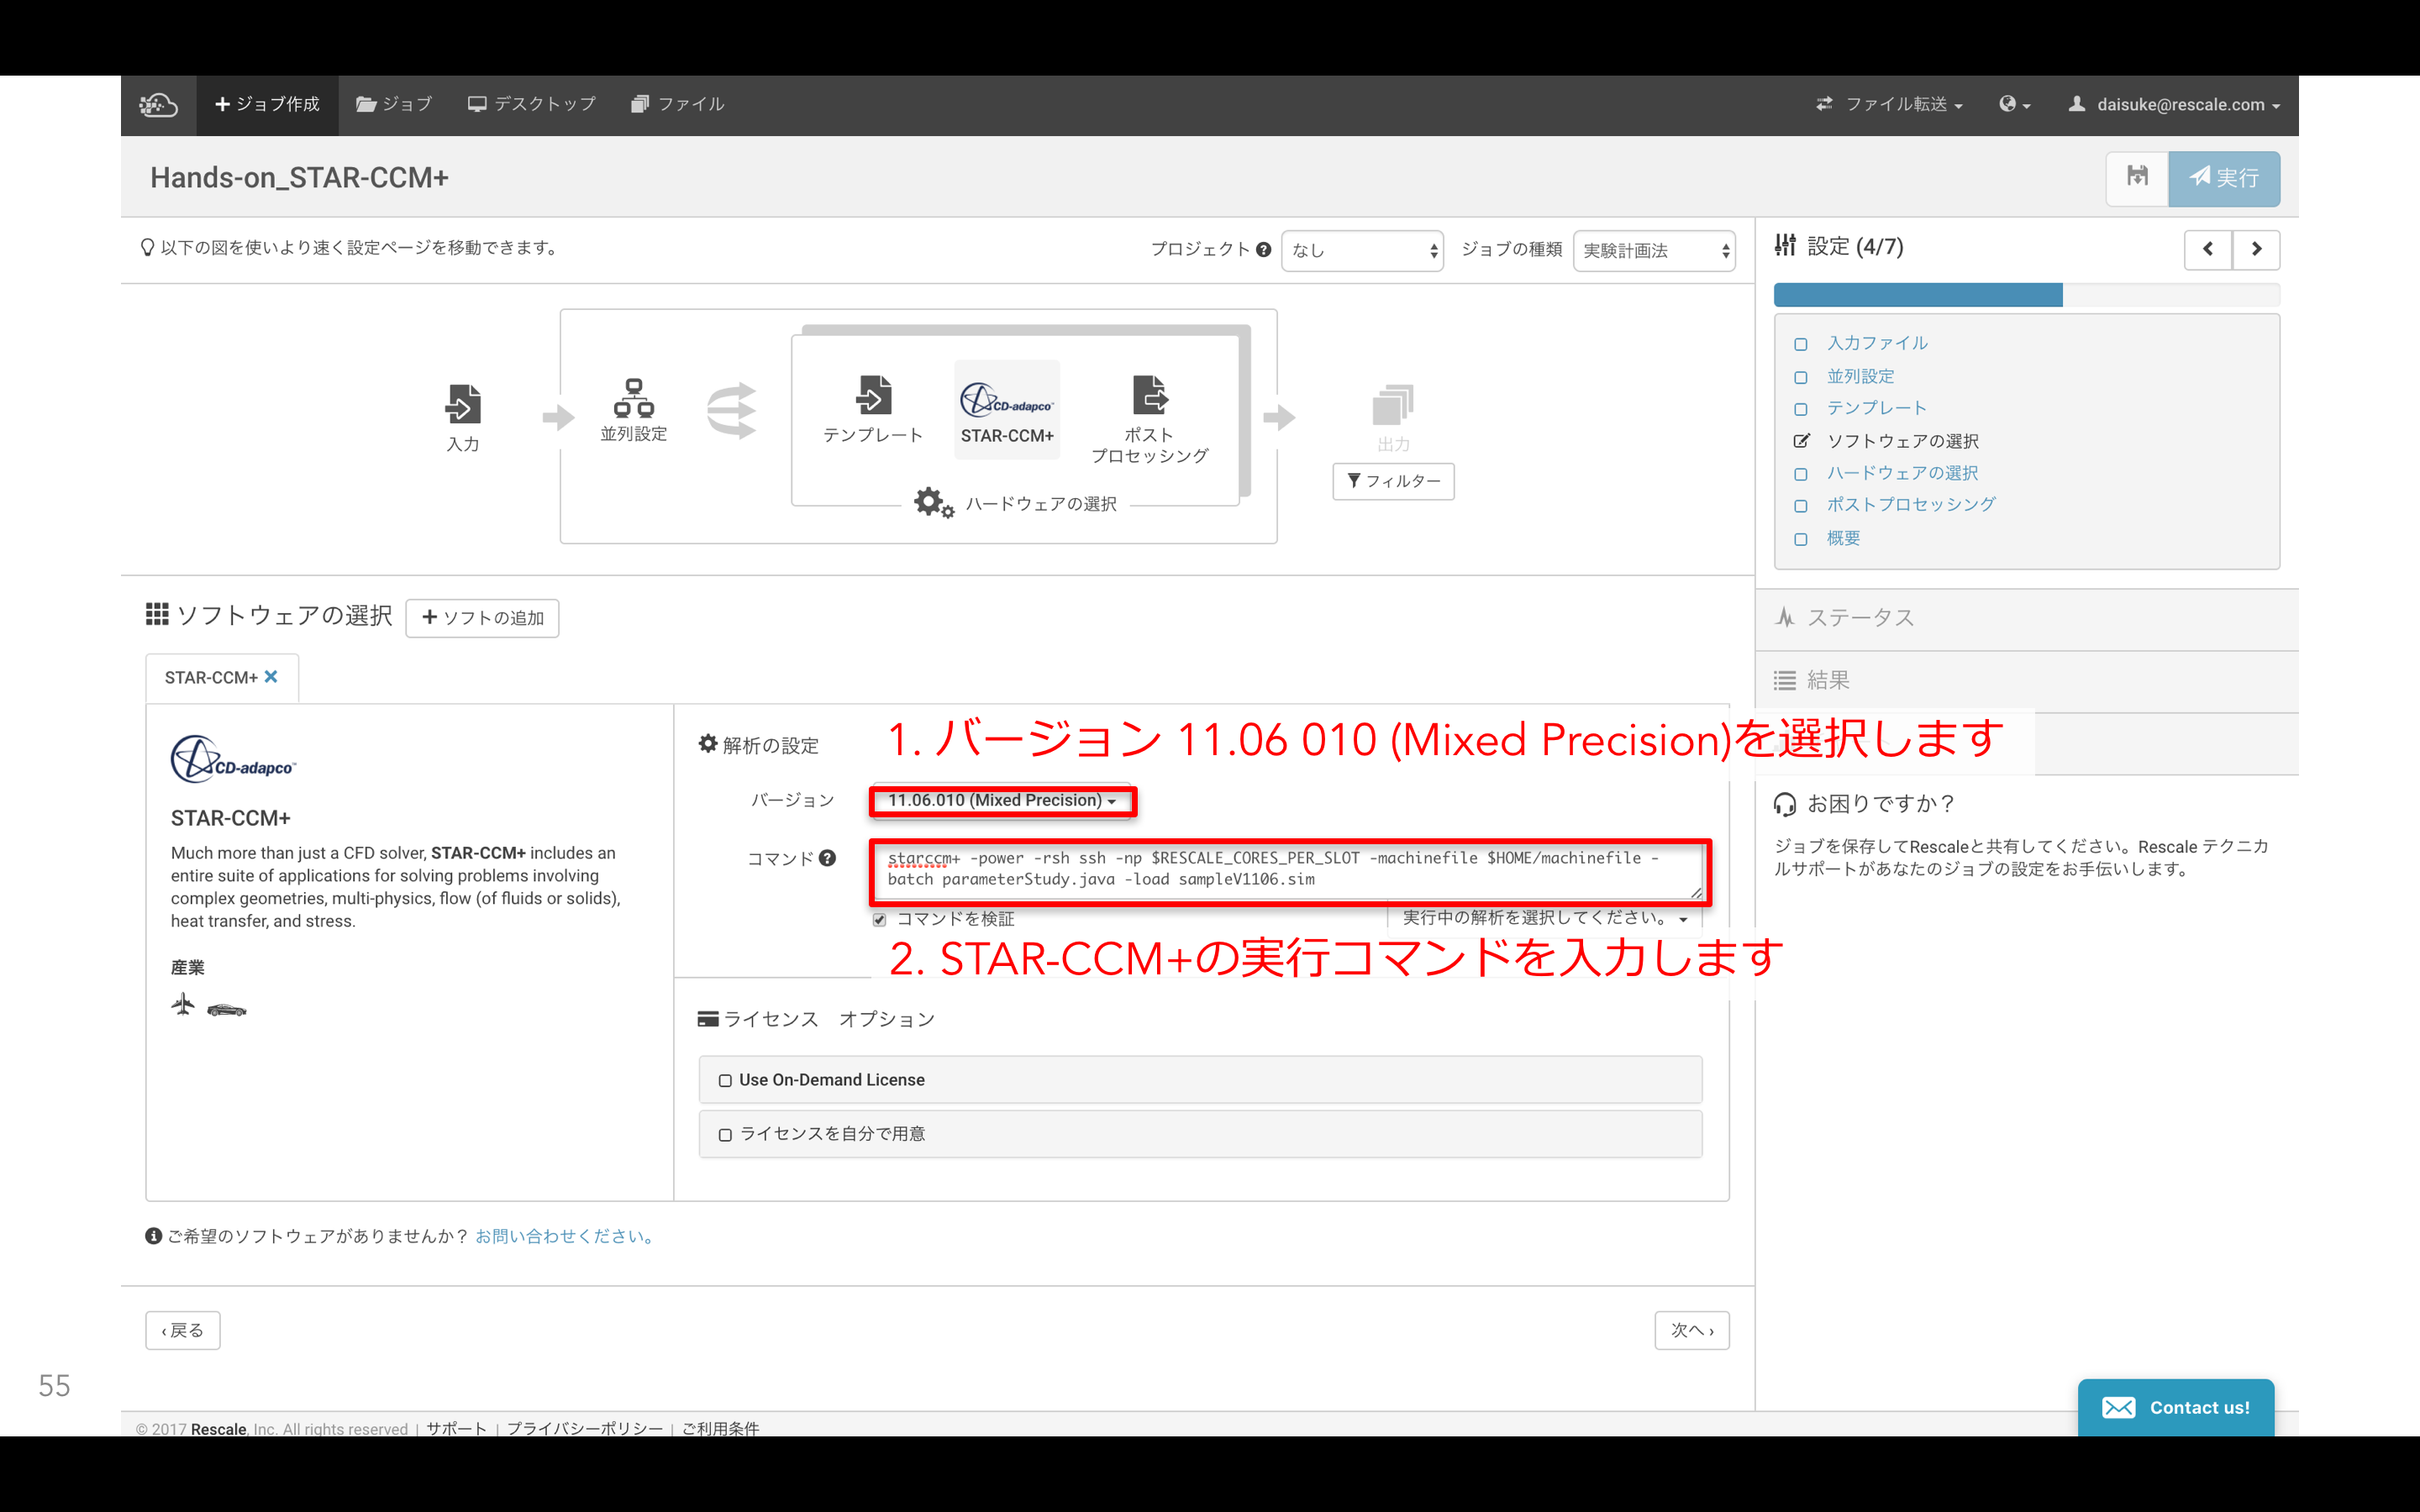This screenshot has height=1512, width=2420.
Task: Click the 入力 input workflow icon
Action: [462, 404]
